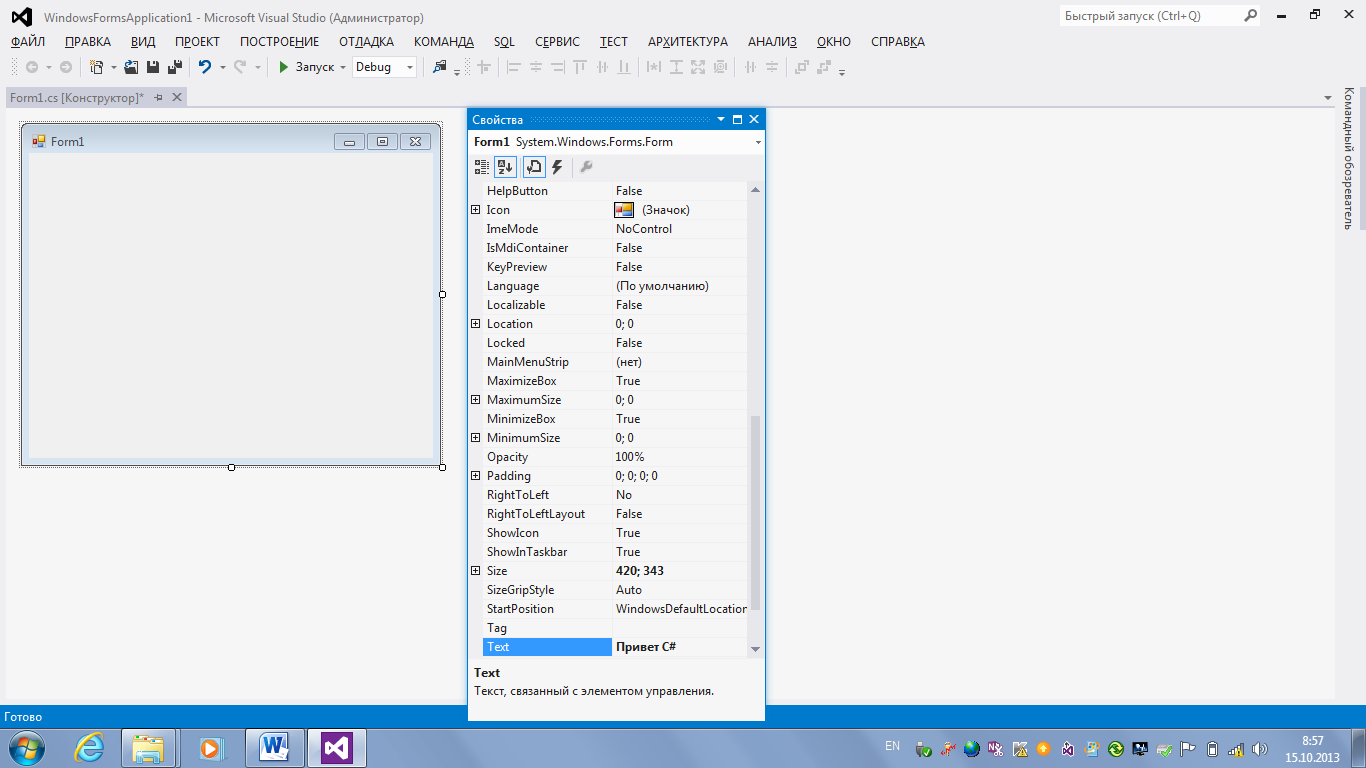Switch to Microsoft Word on the taskbar
This screenshot has height=768, width=1366.
click(274, 748)
